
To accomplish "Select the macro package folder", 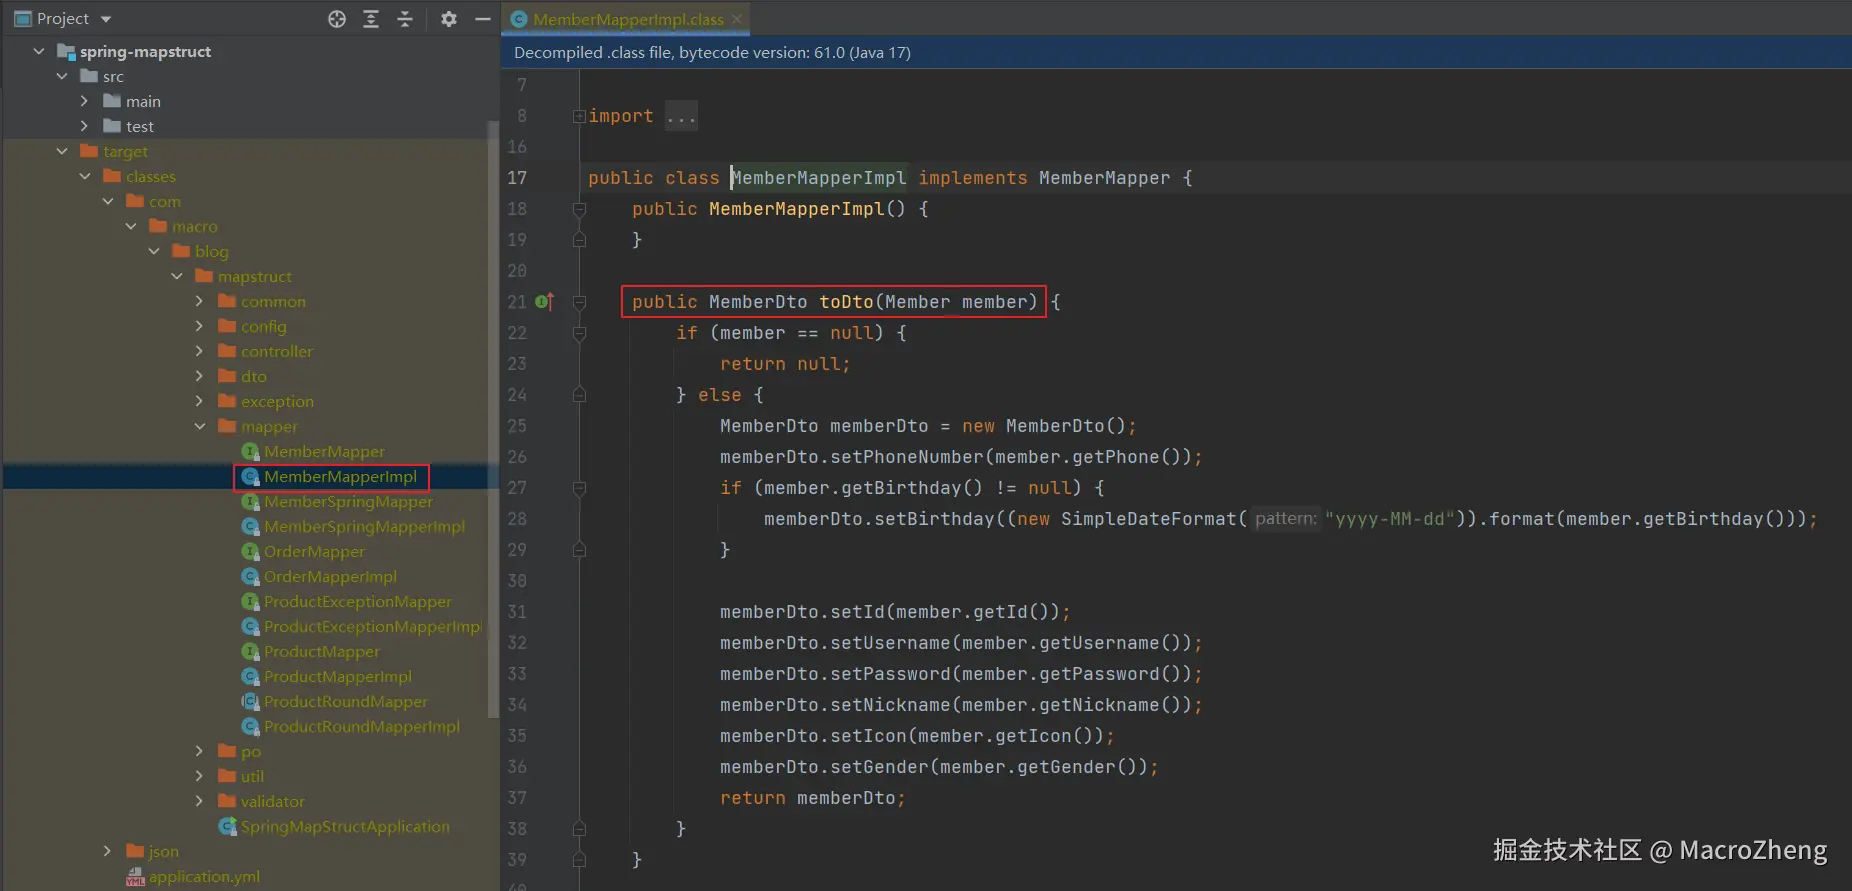I will click(184, 226).
